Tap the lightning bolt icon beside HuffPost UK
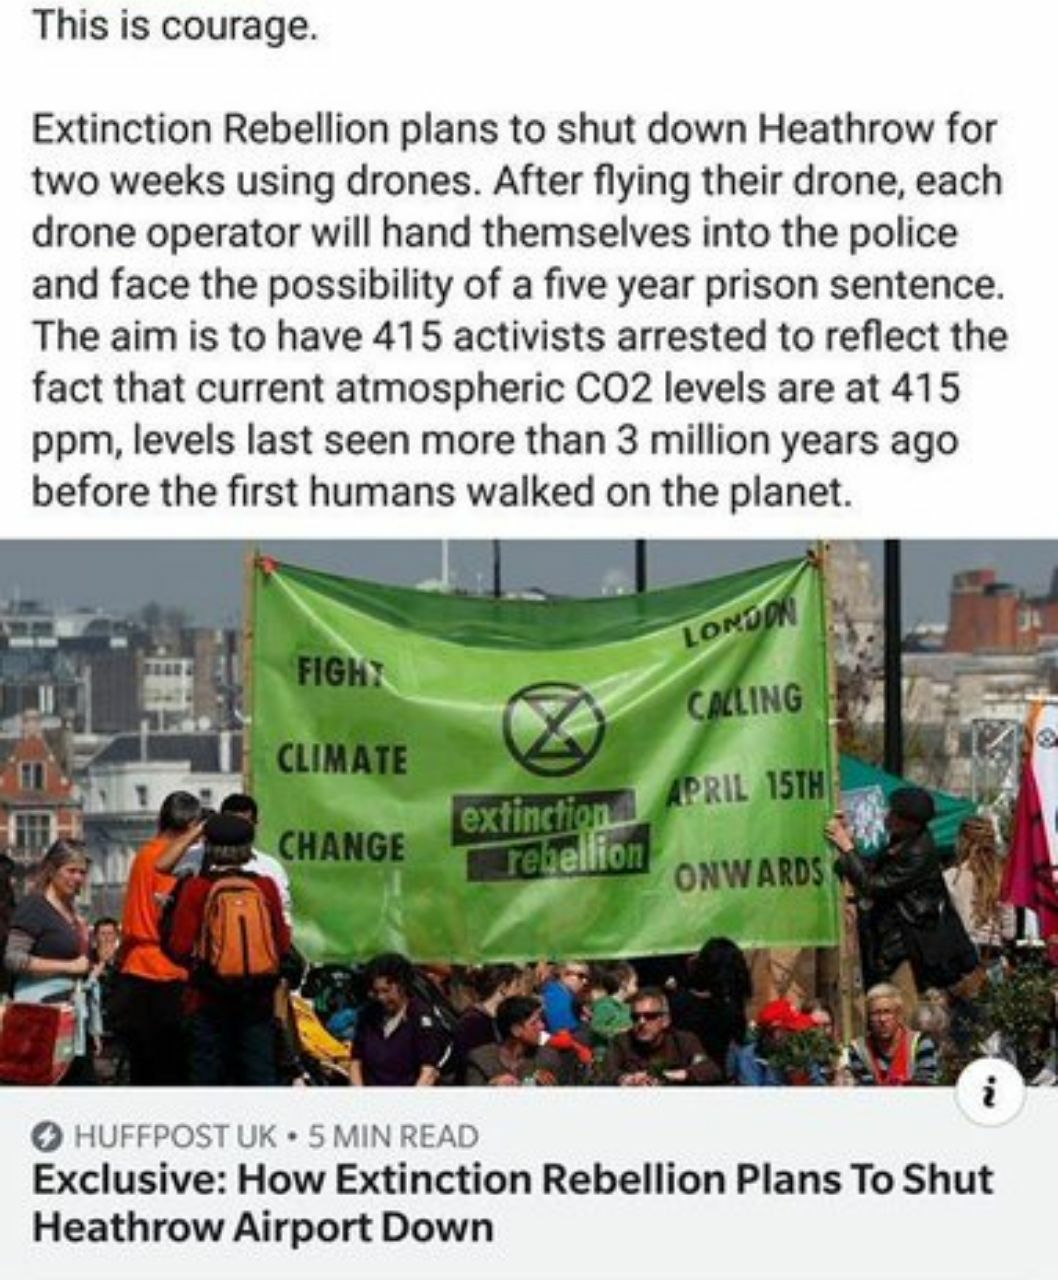The image size is (1058, 1280). click(48, 1136)
